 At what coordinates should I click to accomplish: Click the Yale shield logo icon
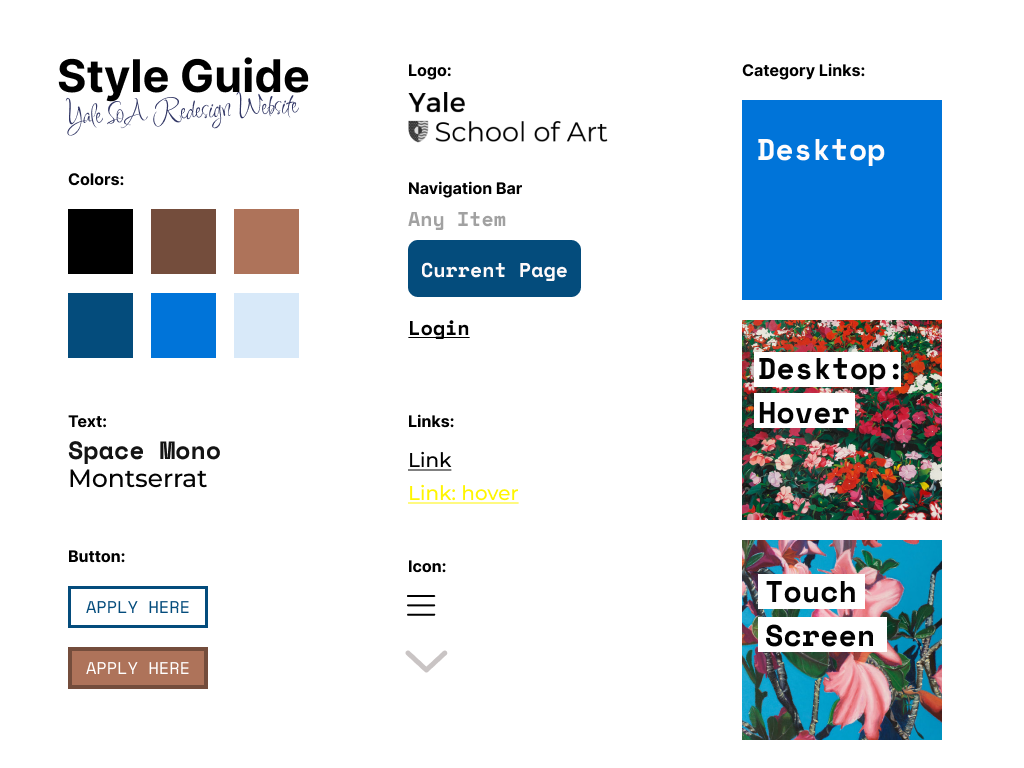(419, 131)
